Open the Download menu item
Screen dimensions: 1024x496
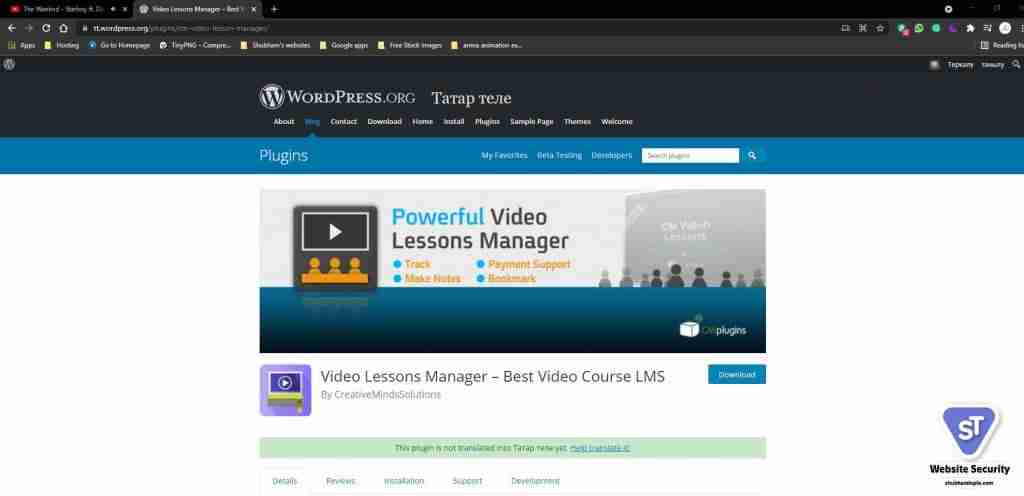tap(385, 122)
